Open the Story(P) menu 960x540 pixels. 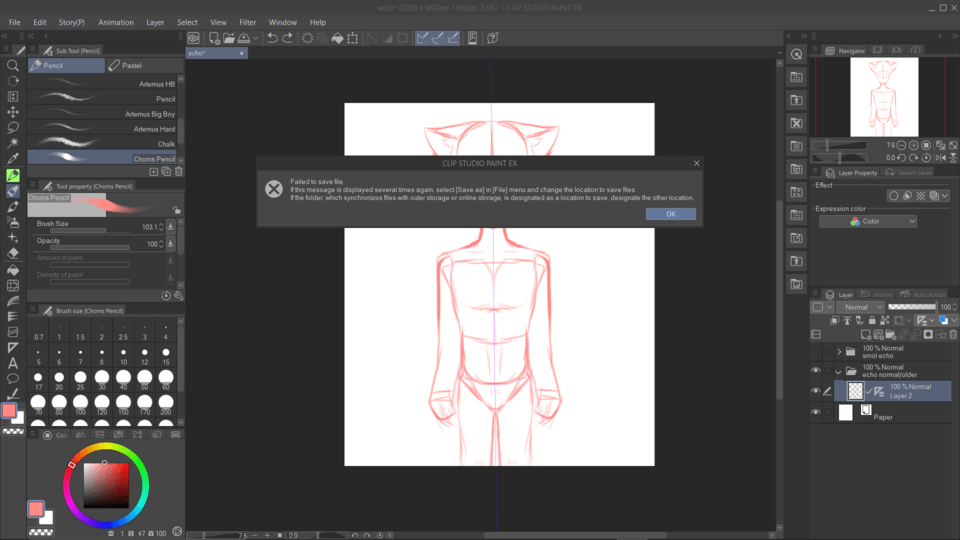point(72,22)
